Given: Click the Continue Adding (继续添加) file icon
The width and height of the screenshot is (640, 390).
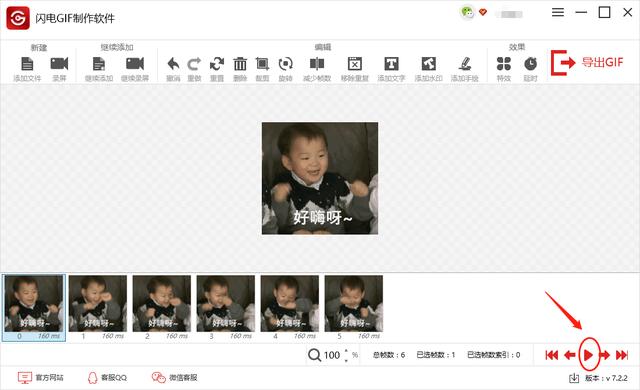Looking at the screenshot, I should [x=99, y=64].
